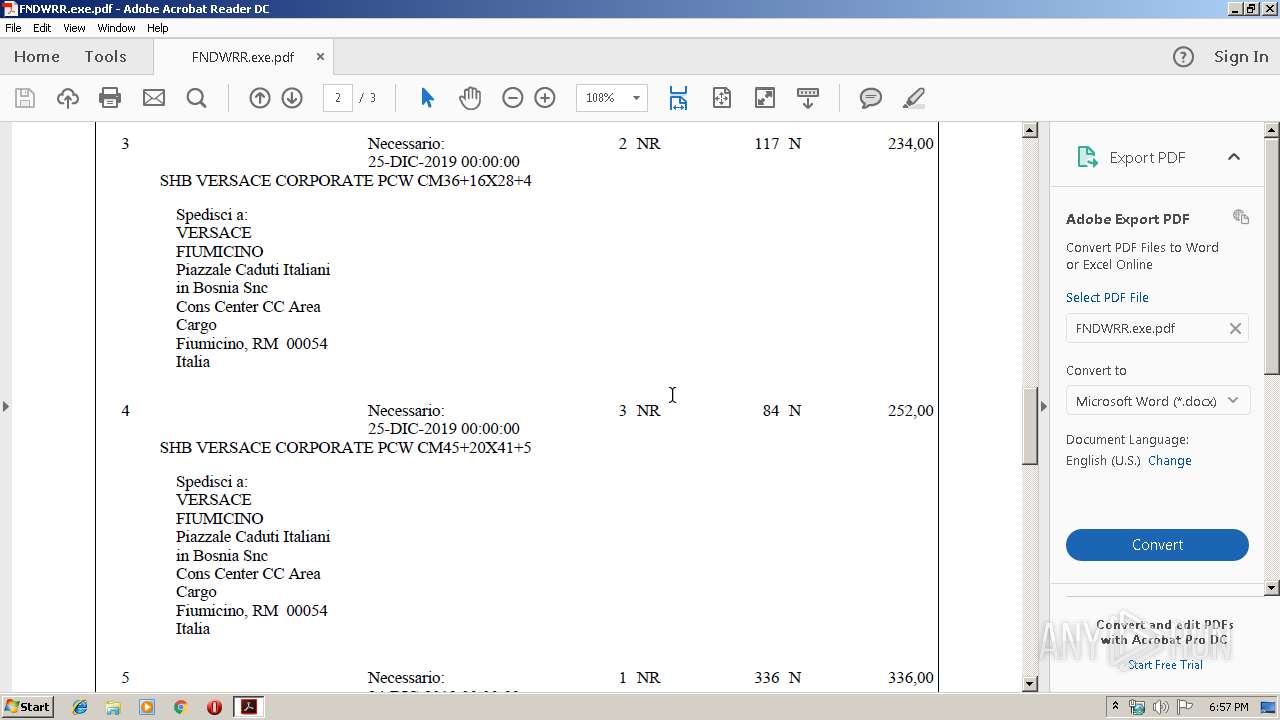1280x720 pixels.
Task: Open the Window menu
Action: [x=116, y=28]
